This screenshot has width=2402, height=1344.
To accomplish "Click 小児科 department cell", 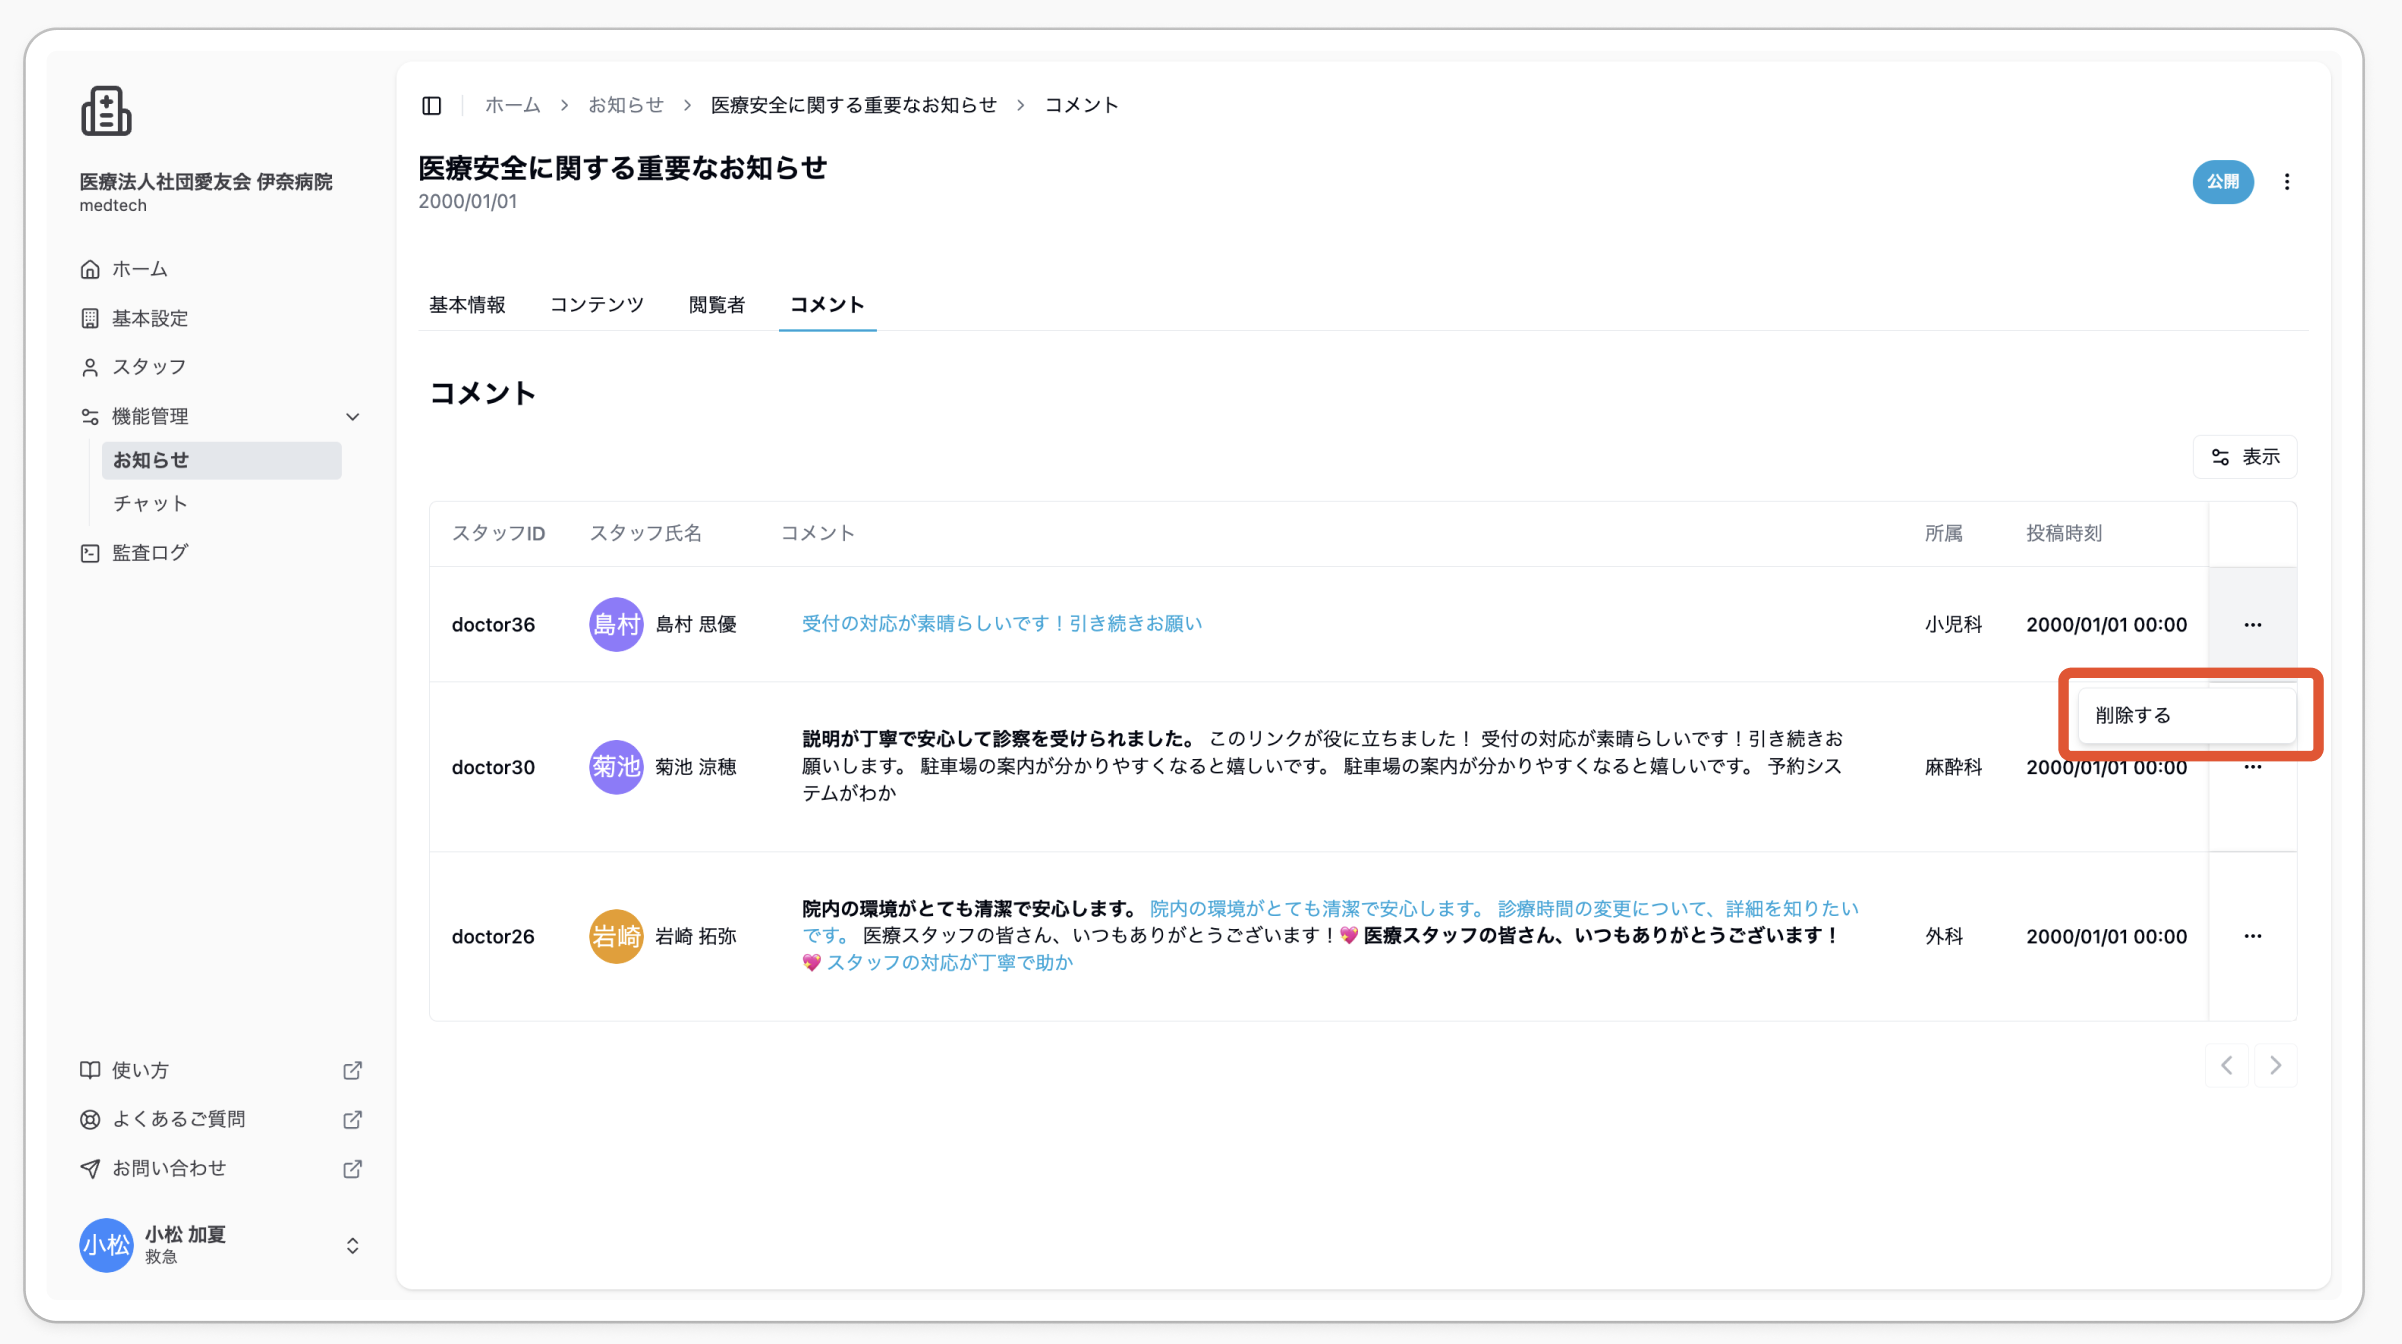I will tap(1954, 625).
